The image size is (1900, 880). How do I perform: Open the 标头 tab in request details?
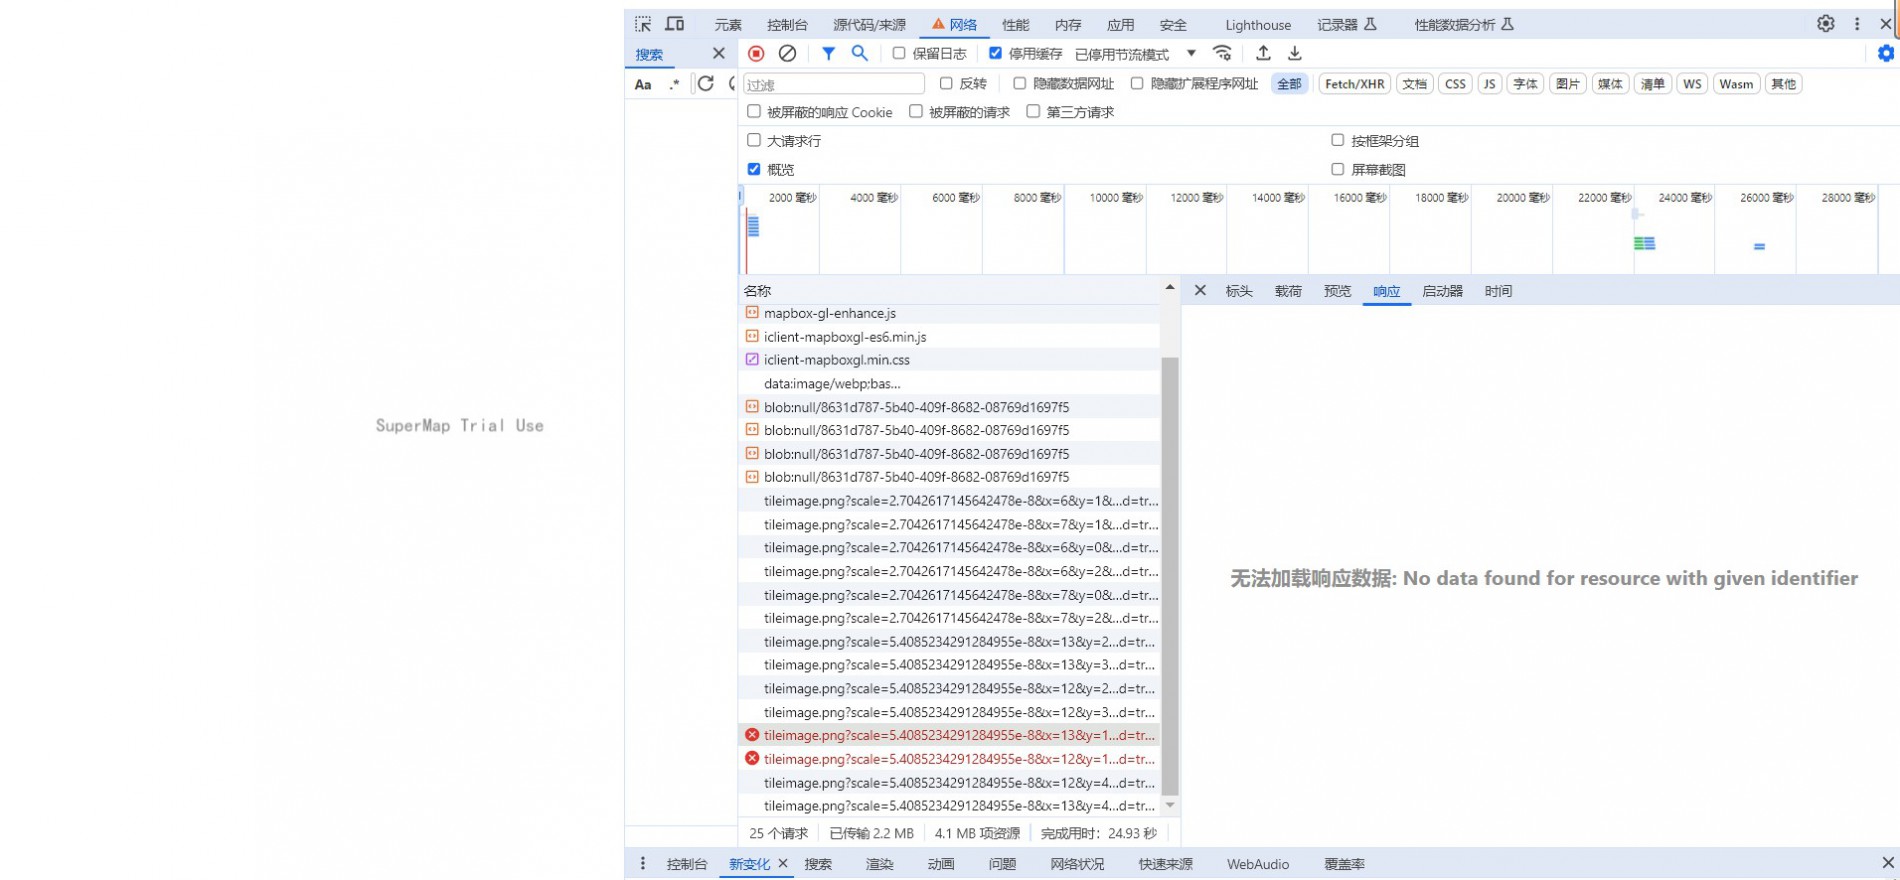1239,291
